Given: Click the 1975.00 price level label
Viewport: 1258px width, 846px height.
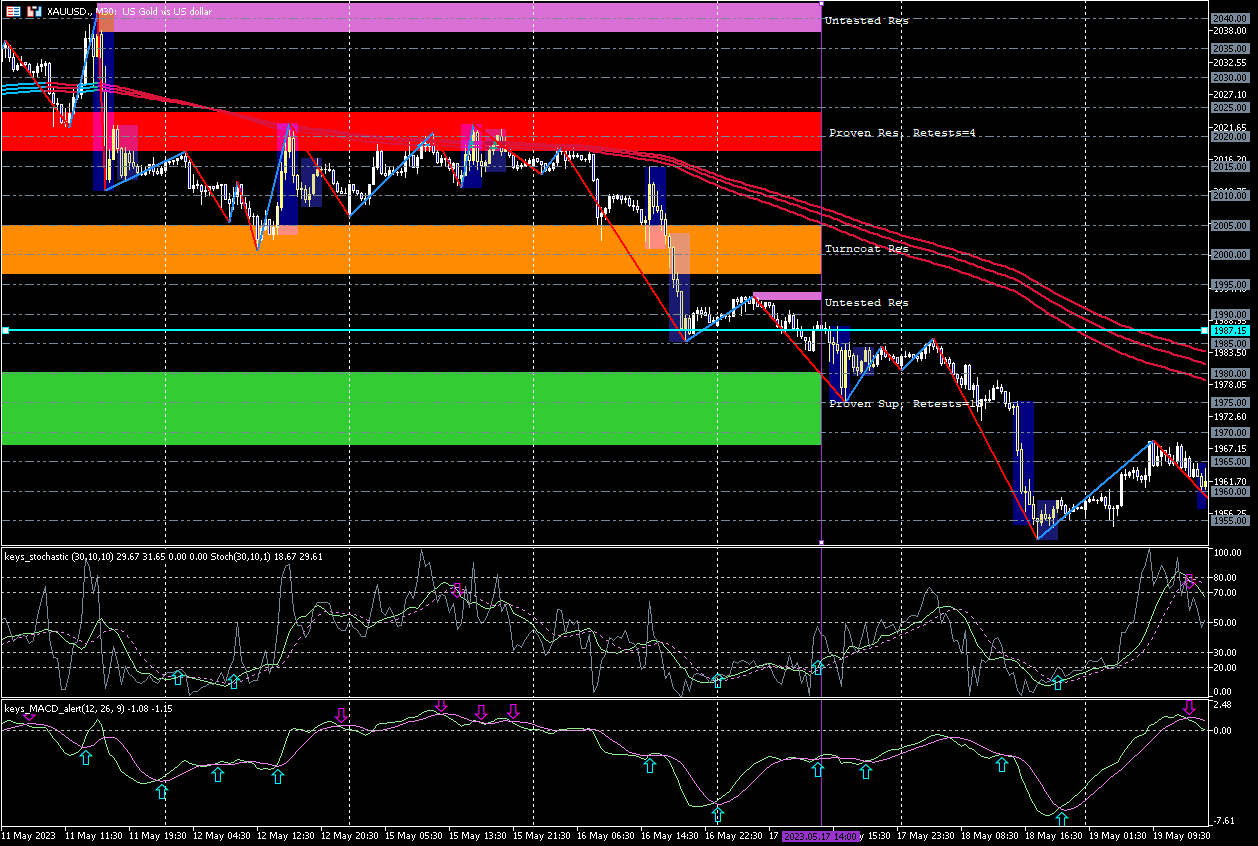Looking at the screenshot, I should pos(1228,403).
